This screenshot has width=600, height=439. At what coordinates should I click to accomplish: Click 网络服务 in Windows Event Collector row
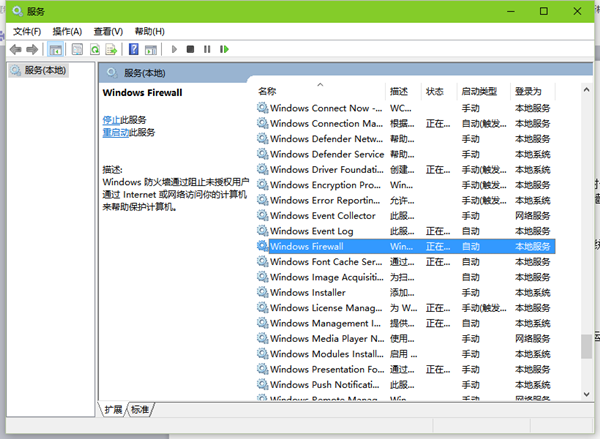532,216
